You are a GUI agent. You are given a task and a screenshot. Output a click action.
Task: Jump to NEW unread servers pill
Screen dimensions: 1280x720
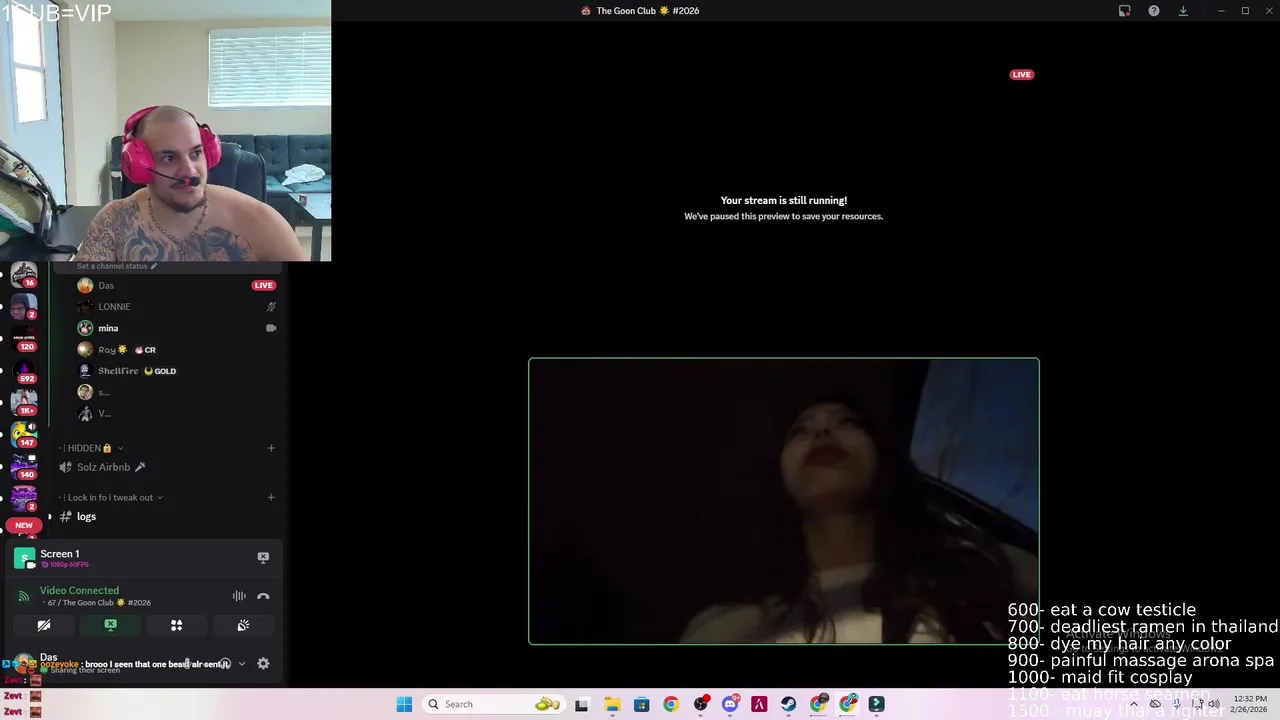[x=24, y=525]
